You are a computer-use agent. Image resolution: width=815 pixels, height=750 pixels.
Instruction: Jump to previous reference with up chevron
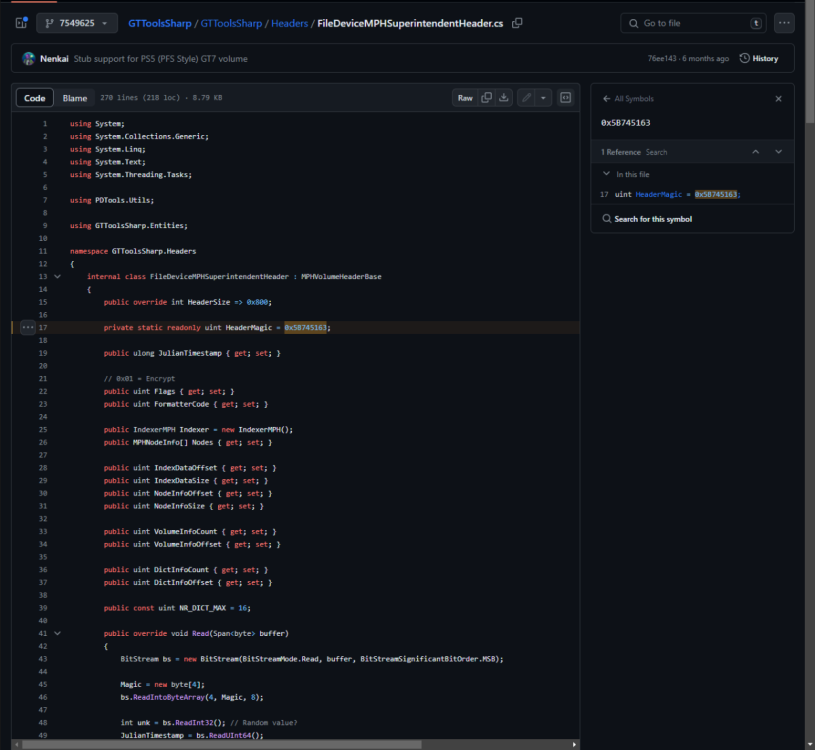pos(756,152)
